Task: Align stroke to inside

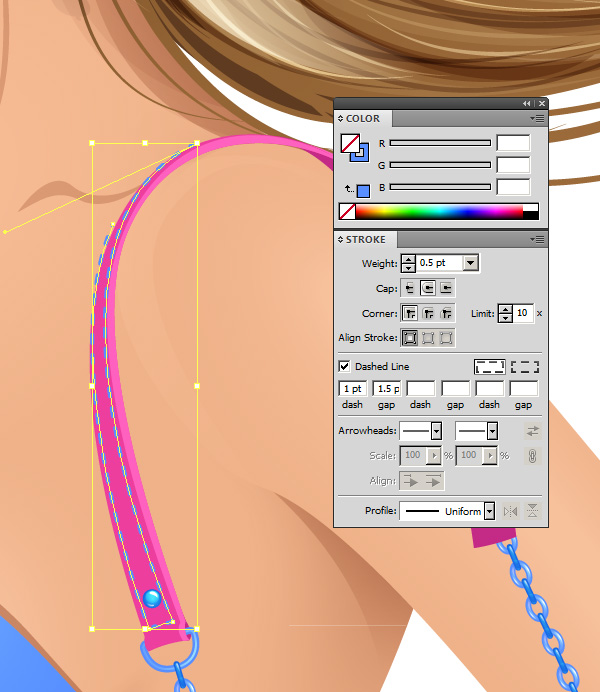Action: click(427, 338)
